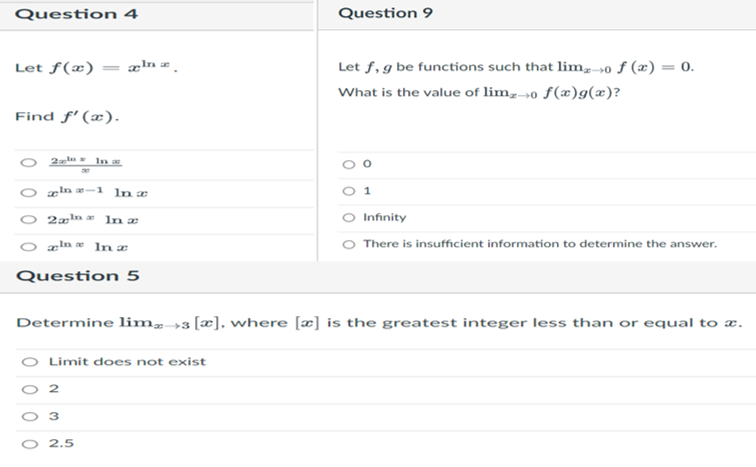Select the fraction answer radio for Question 4

31,165
